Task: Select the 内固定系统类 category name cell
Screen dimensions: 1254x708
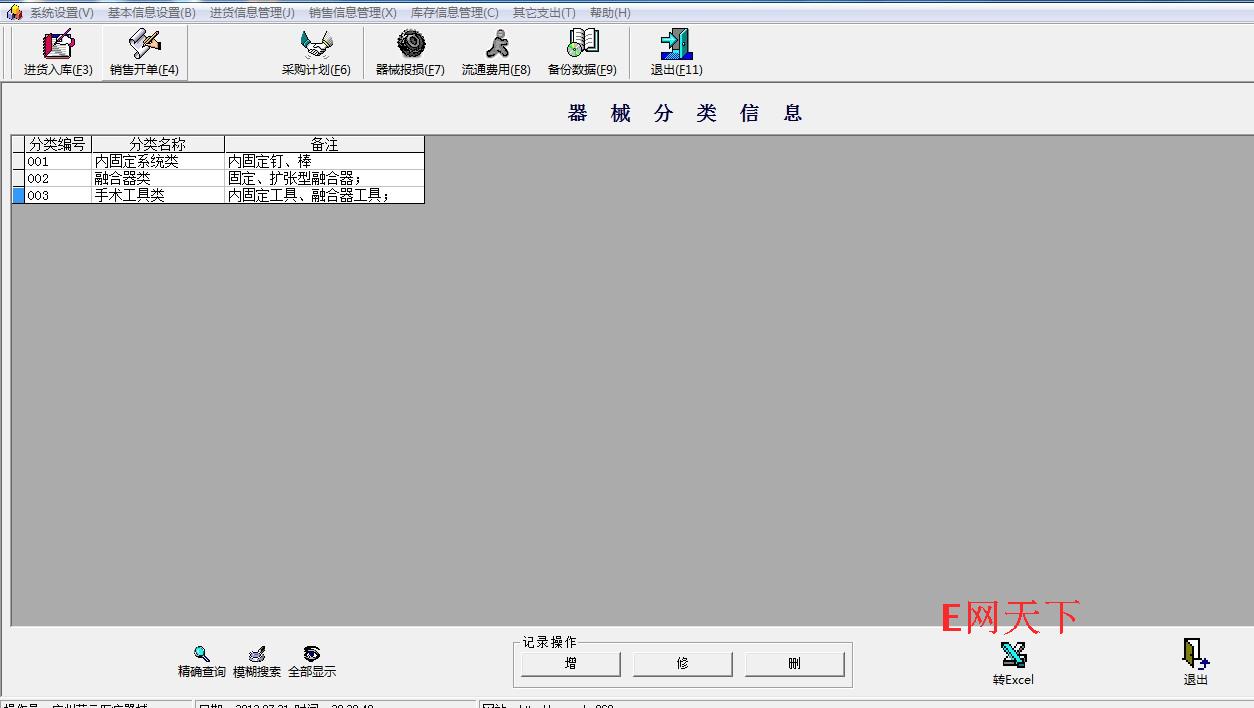Action: coord(158,161)
